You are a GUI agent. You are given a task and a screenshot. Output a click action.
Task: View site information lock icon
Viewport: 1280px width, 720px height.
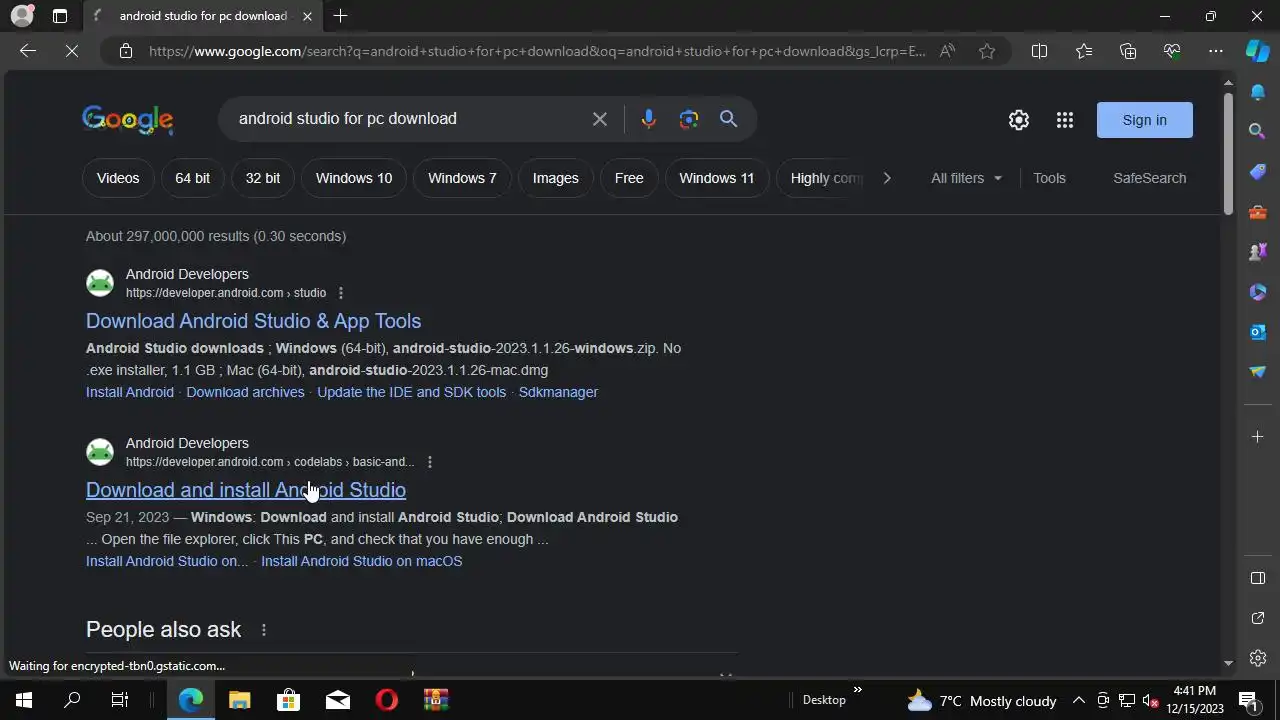(125, 51)
